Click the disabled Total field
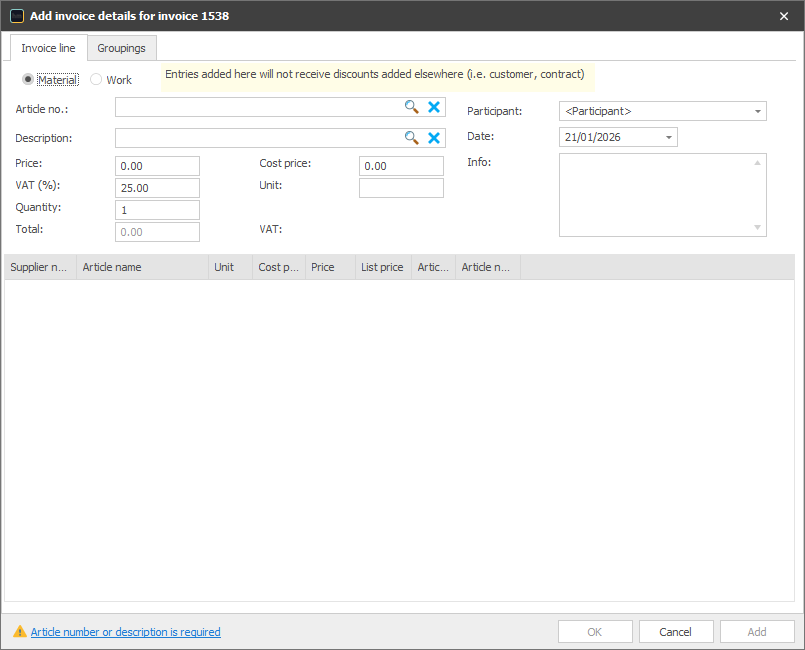 157,232
